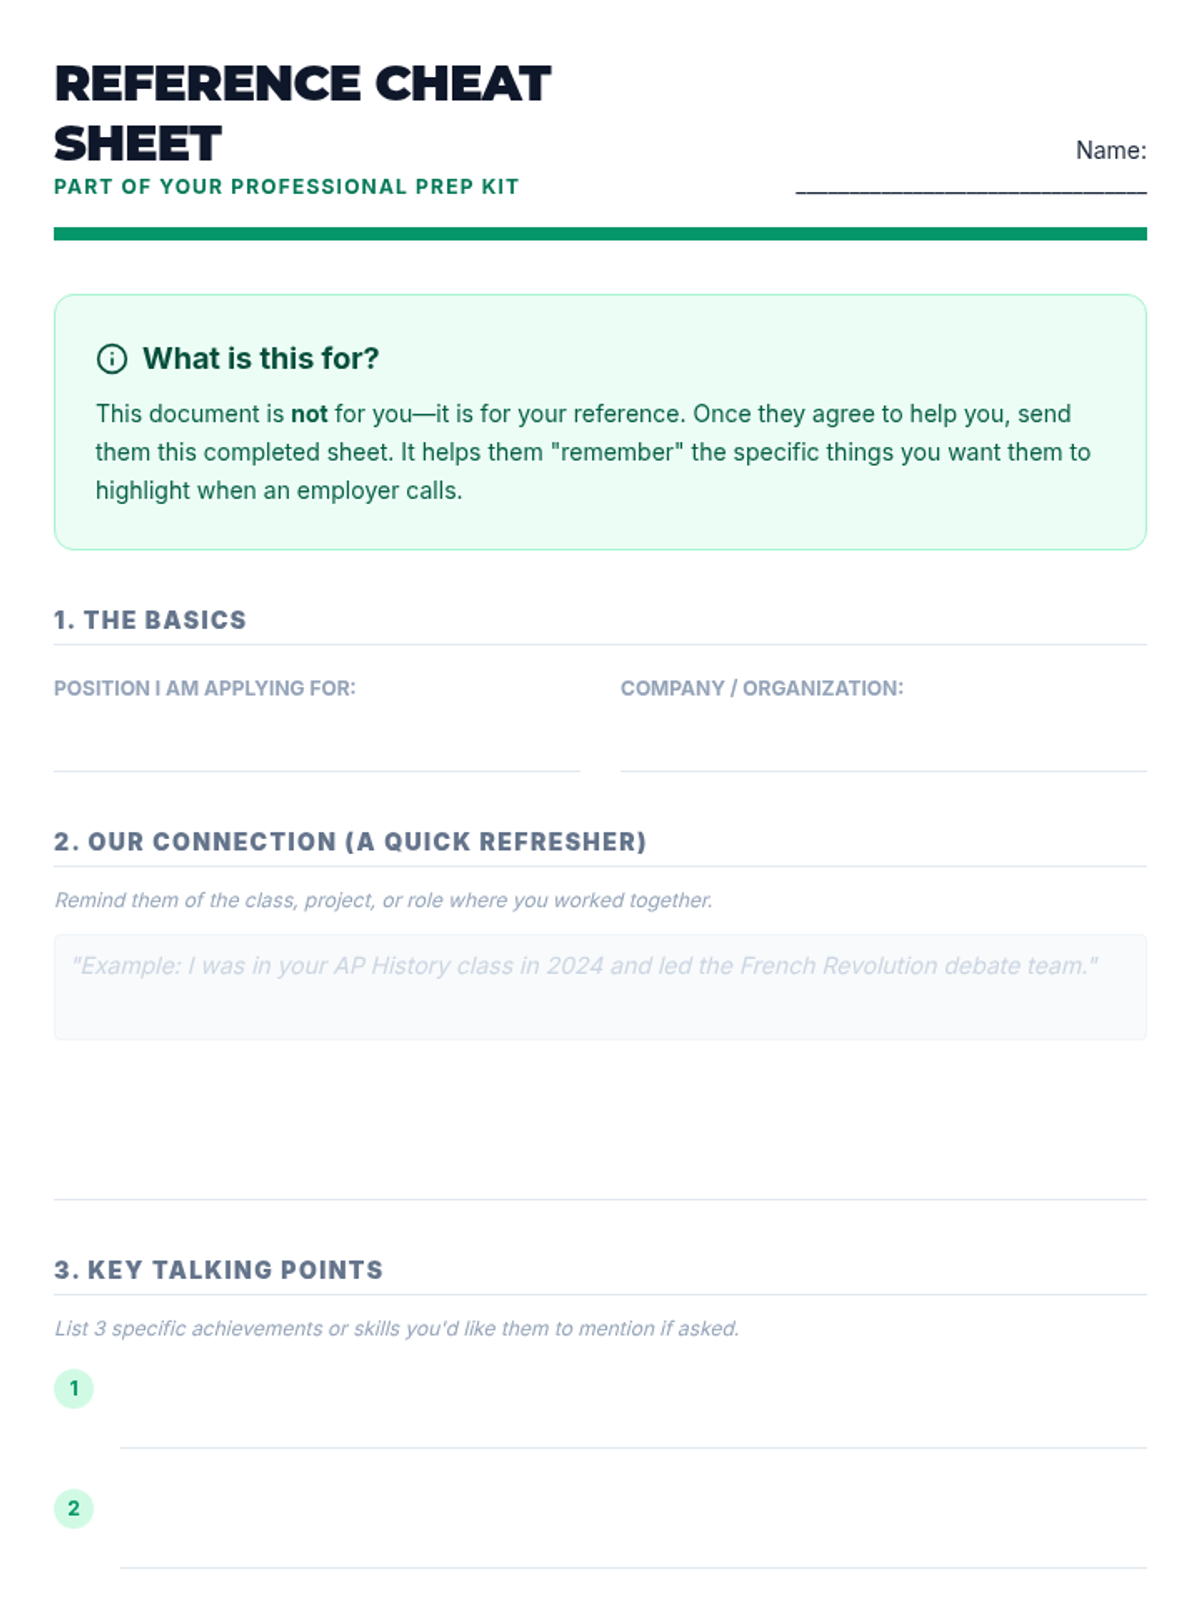Click the Name: label
The width and height of the screenshot is (1200, 1600).
[x=1110, y=151]
